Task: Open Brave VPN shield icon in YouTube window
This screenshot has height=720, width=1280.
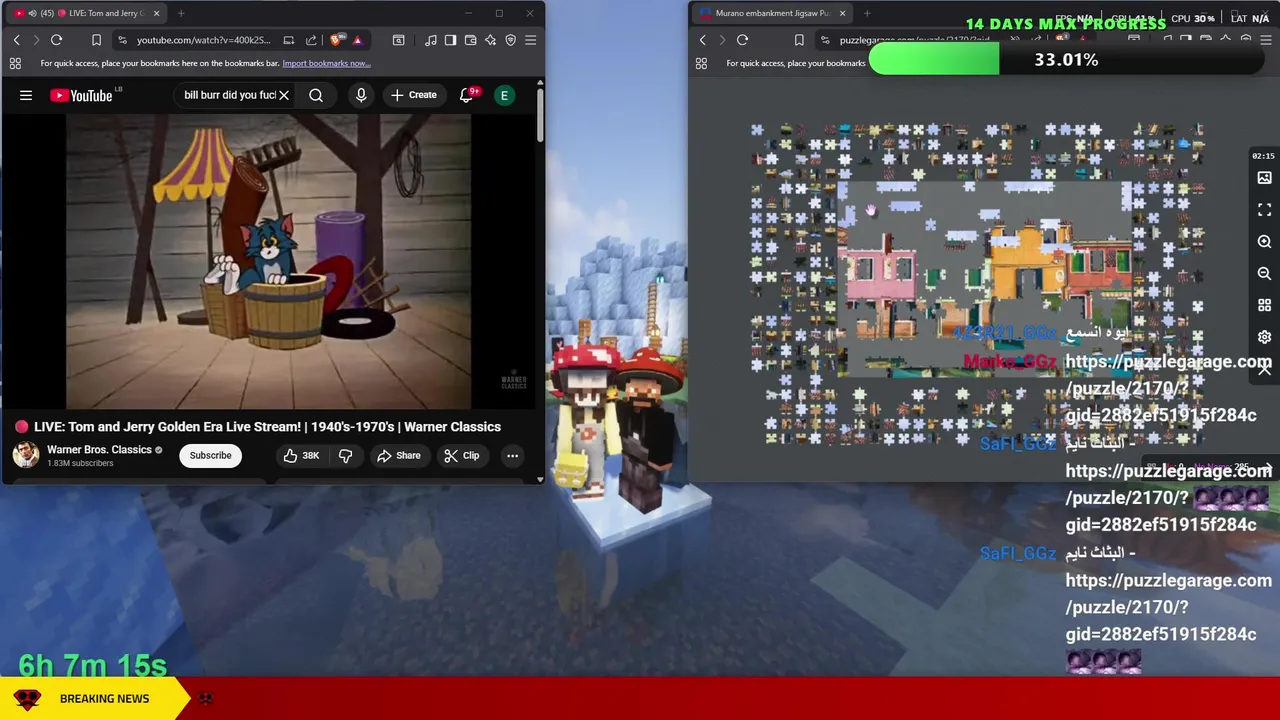Action: coord(511,40)
